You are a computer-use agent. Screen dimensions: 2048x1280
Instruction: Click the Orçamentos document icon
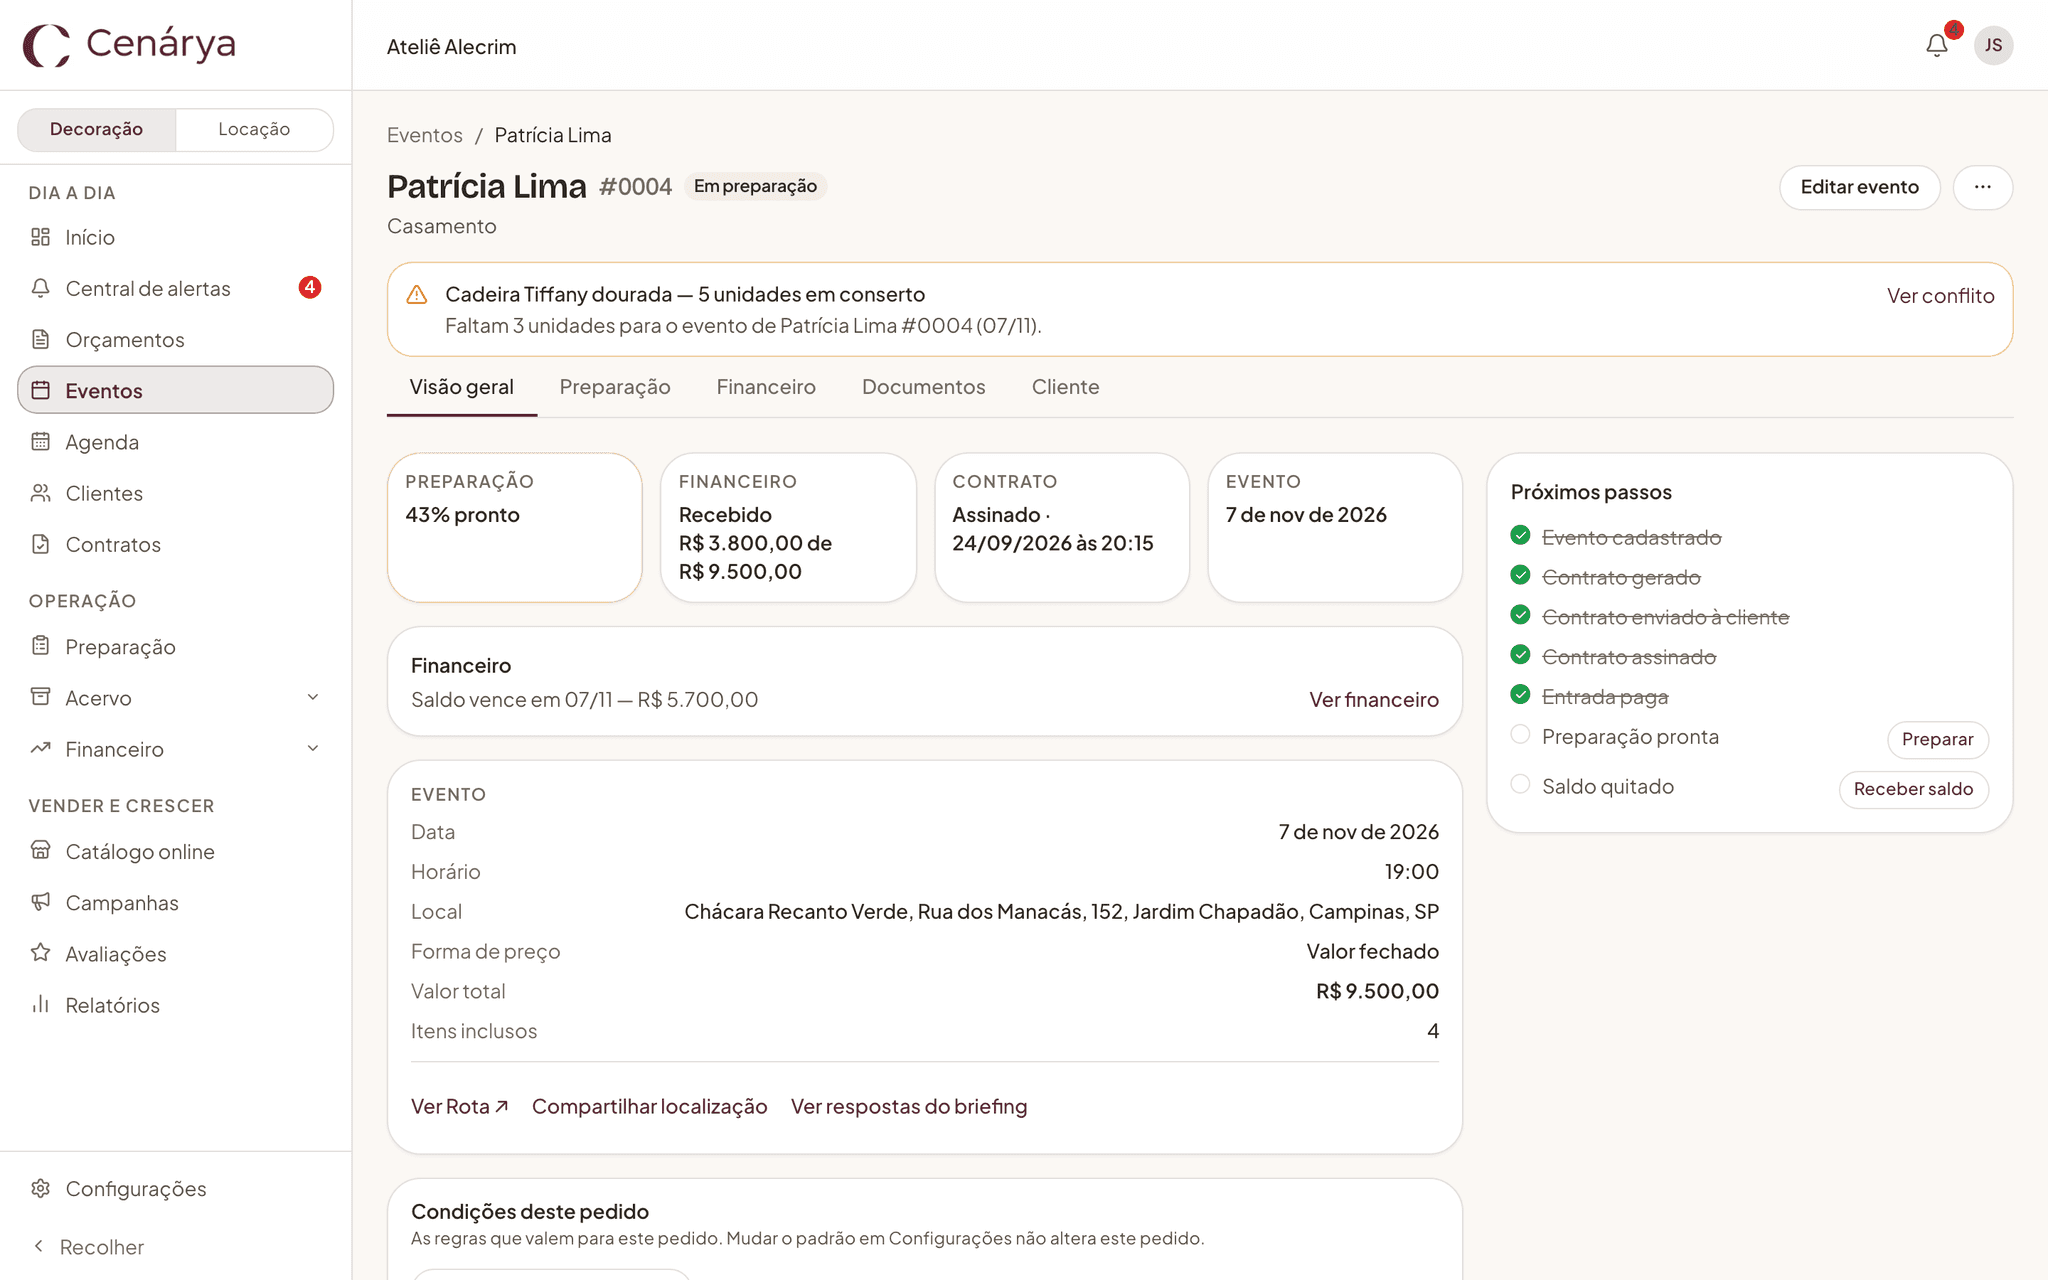tap(40, 339)
